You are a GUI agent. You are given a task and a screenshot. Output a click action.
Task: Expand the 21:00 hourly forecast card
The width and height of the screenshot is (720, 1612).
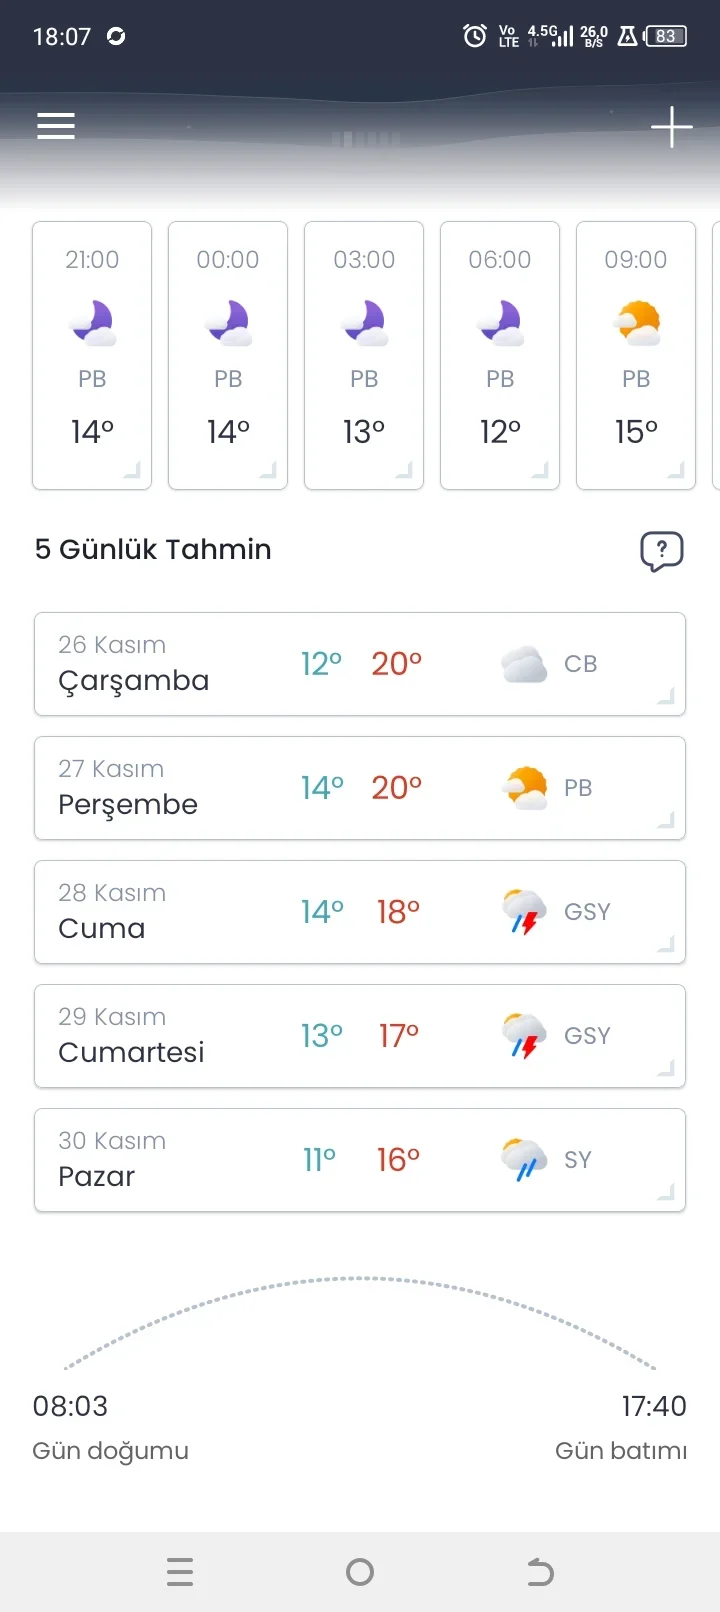[x=92, y=355]
